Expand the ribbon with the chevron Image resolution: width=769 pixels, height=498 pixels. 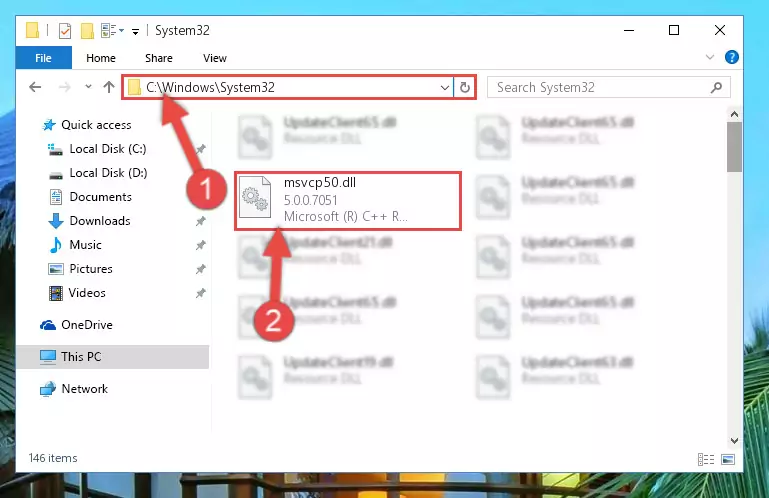pyautogui.click(x=710, y=57)
